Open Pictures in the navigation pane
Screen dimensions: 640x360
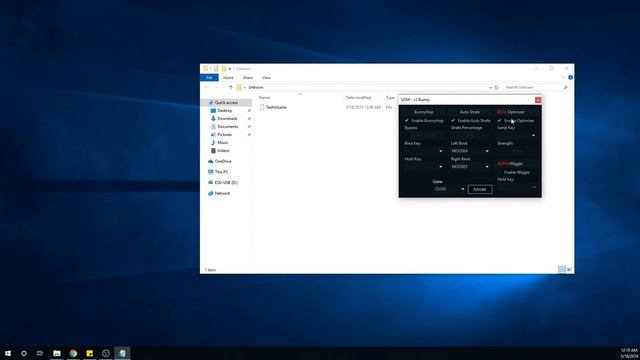point(224,134)
